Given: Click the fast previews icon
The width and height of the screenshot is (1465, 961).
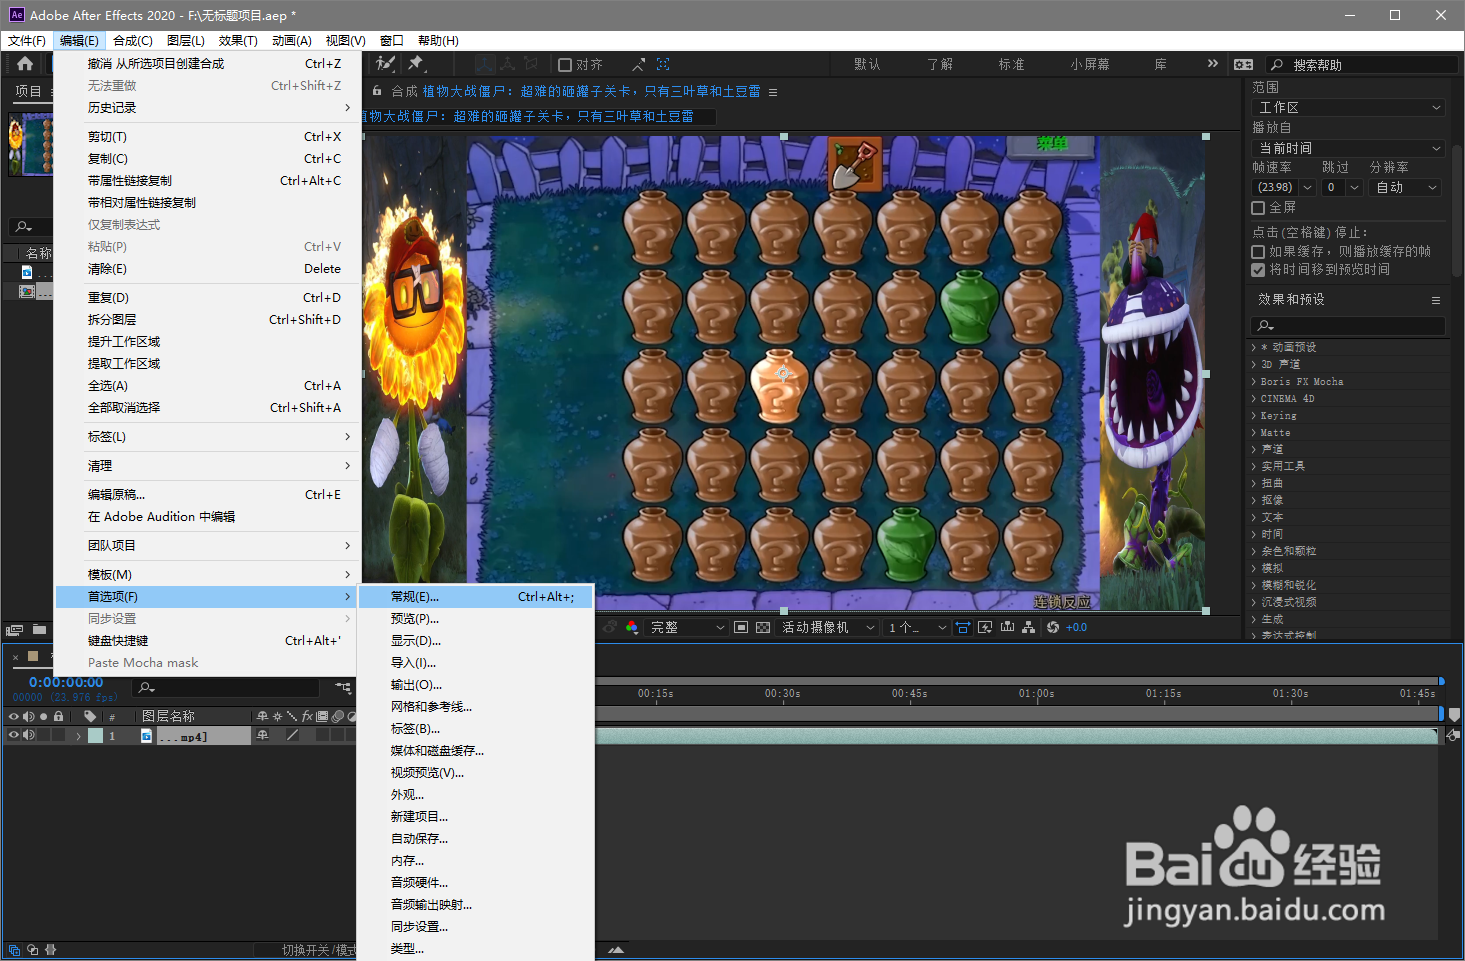Looking at the screenshot, I should [985, 627].
